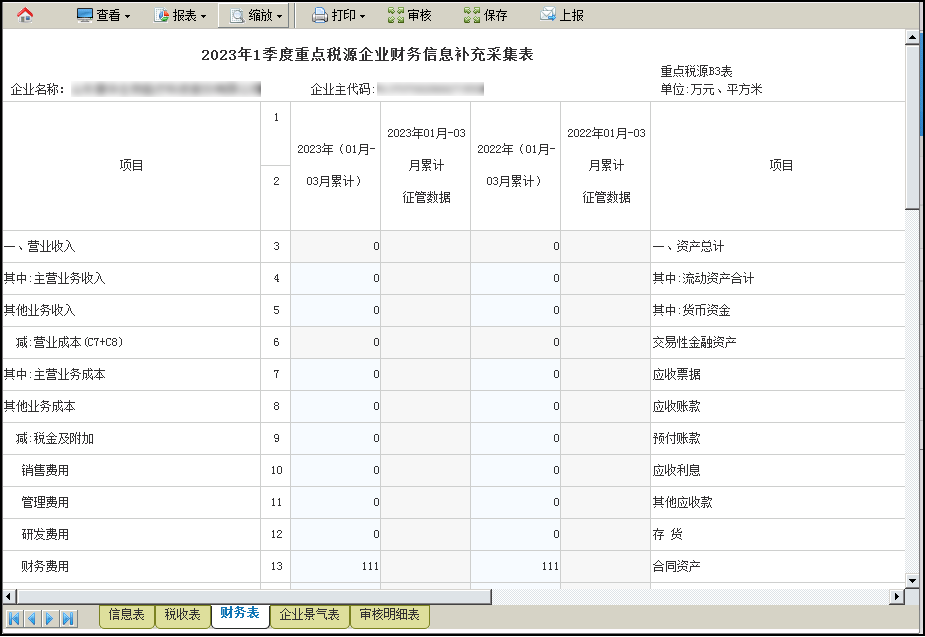Click the chart icon beside 报表
The image size is (925, 637).
[x=161, y=15]
